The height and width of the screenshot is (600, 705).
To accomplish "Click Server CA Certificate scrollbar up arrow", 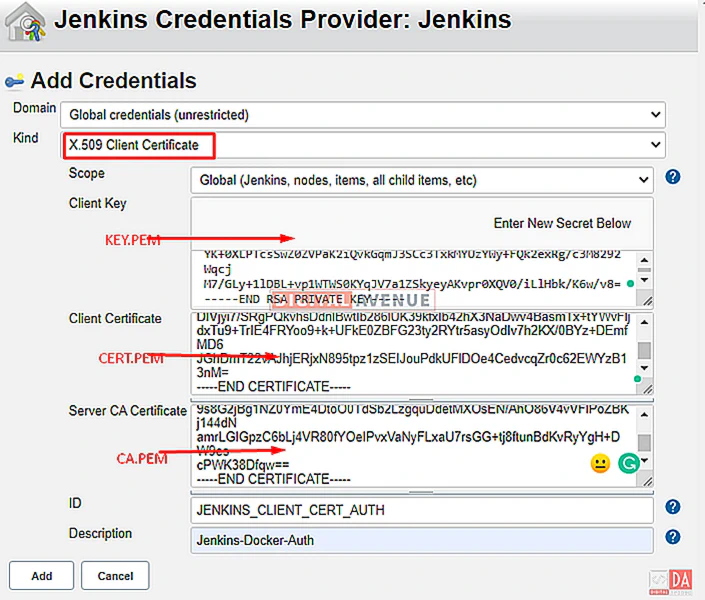I will (x=644, y=414).
